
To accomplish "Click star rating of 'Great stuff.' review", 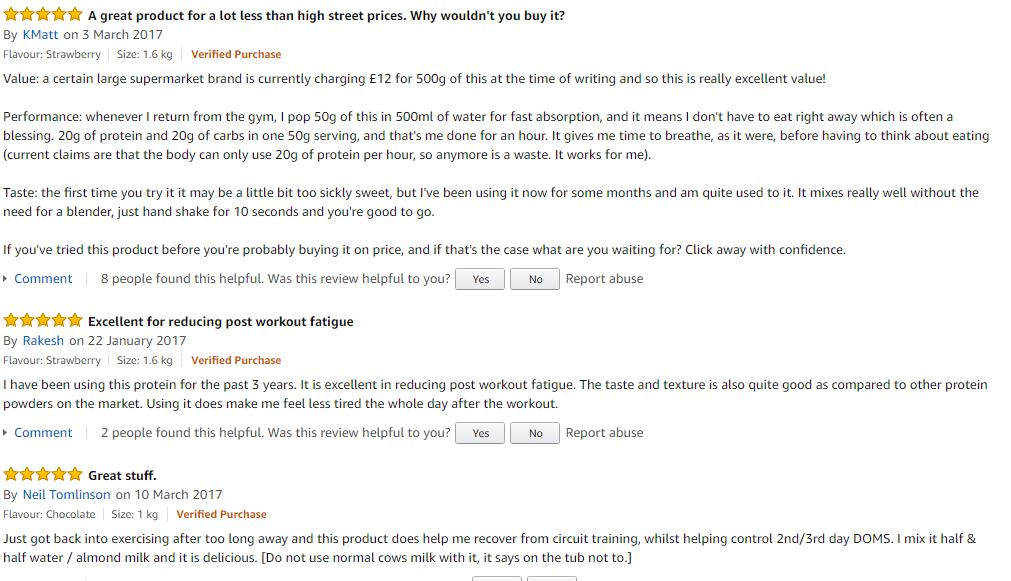I will (x=43, y=475).
